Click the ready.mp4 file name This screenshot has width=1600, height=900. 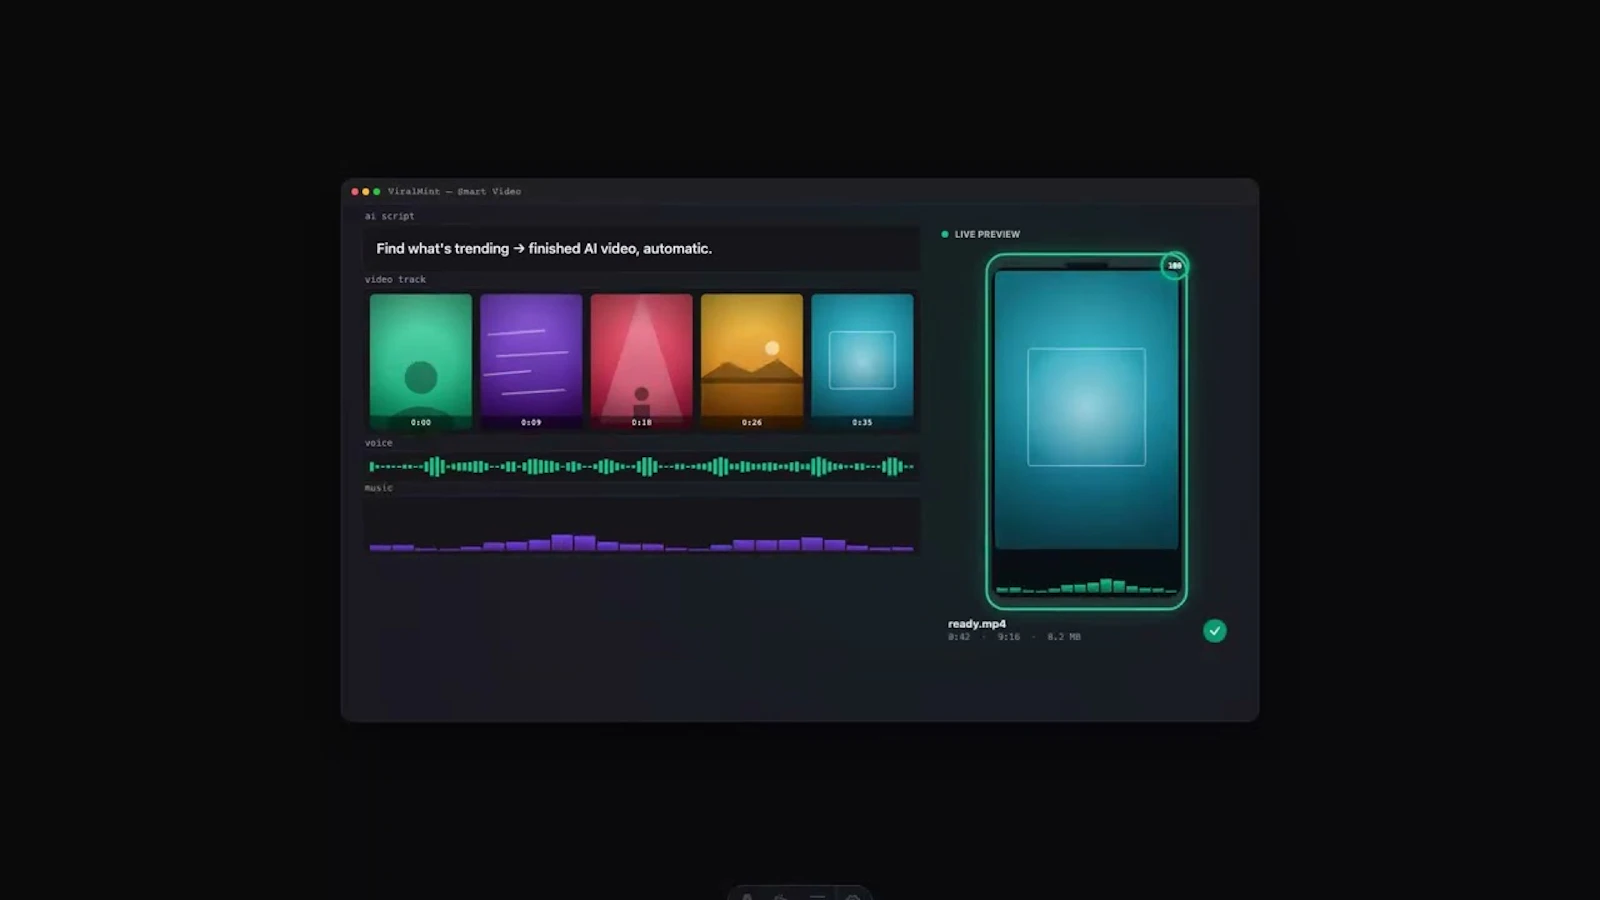pos(977,624)
